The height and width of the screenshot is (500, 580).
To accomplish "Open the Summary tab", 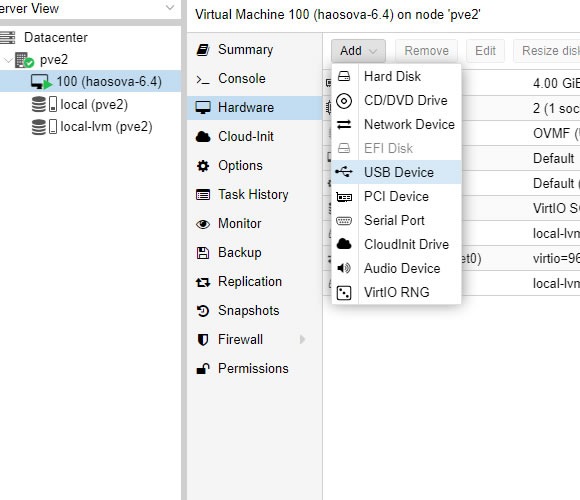I will pos(254,50).
